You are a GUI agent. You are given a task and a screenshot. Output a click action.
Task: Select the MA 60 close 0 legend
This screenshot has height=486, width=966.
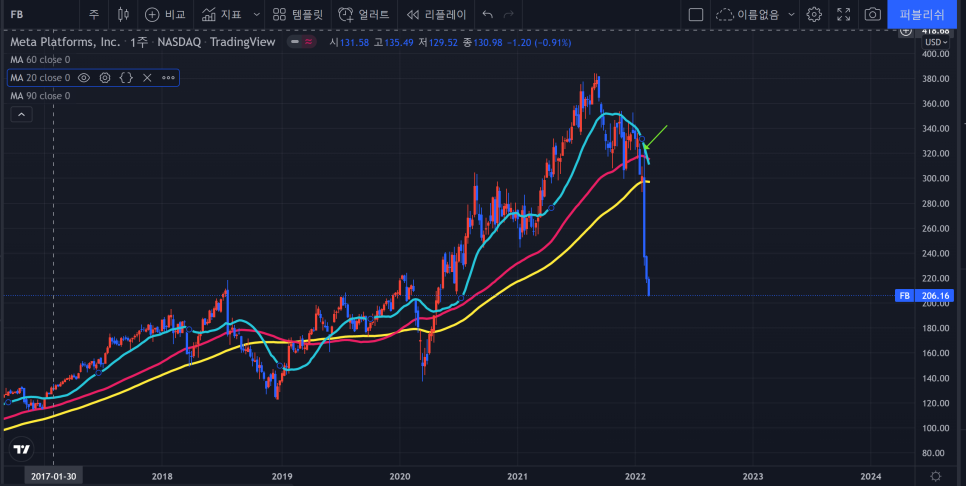[40, 60]
